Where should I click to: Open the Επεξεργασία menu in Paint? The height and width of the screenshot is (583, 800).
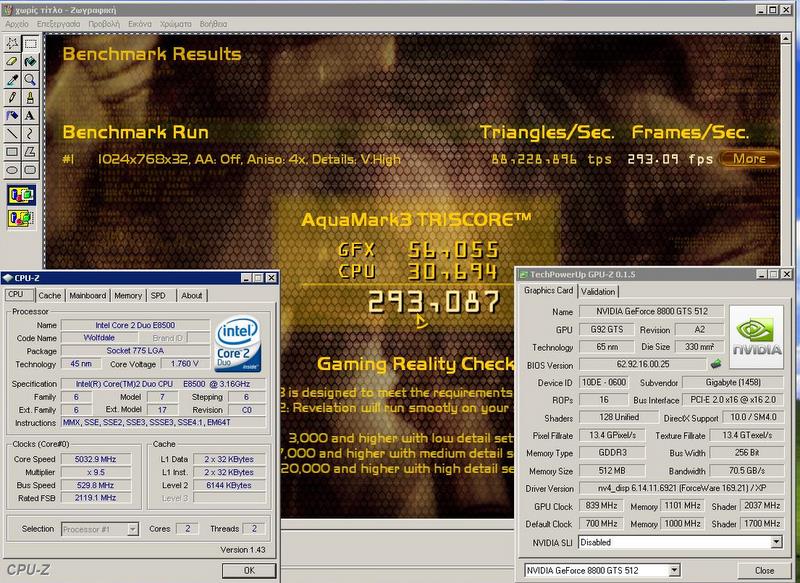[x=58, y=24]
